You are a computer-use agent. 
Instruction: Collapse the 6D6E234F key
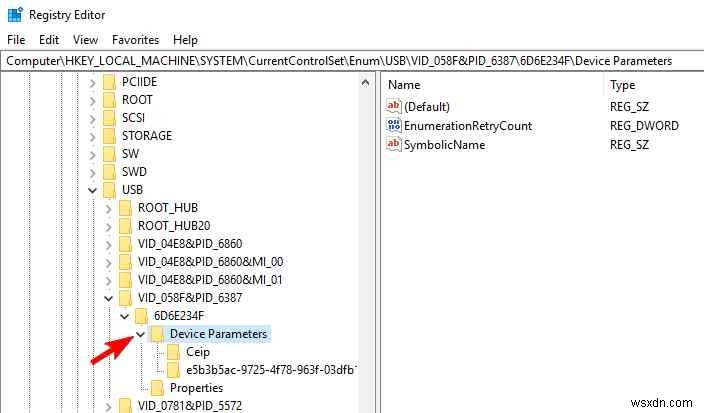coord(124,316)
